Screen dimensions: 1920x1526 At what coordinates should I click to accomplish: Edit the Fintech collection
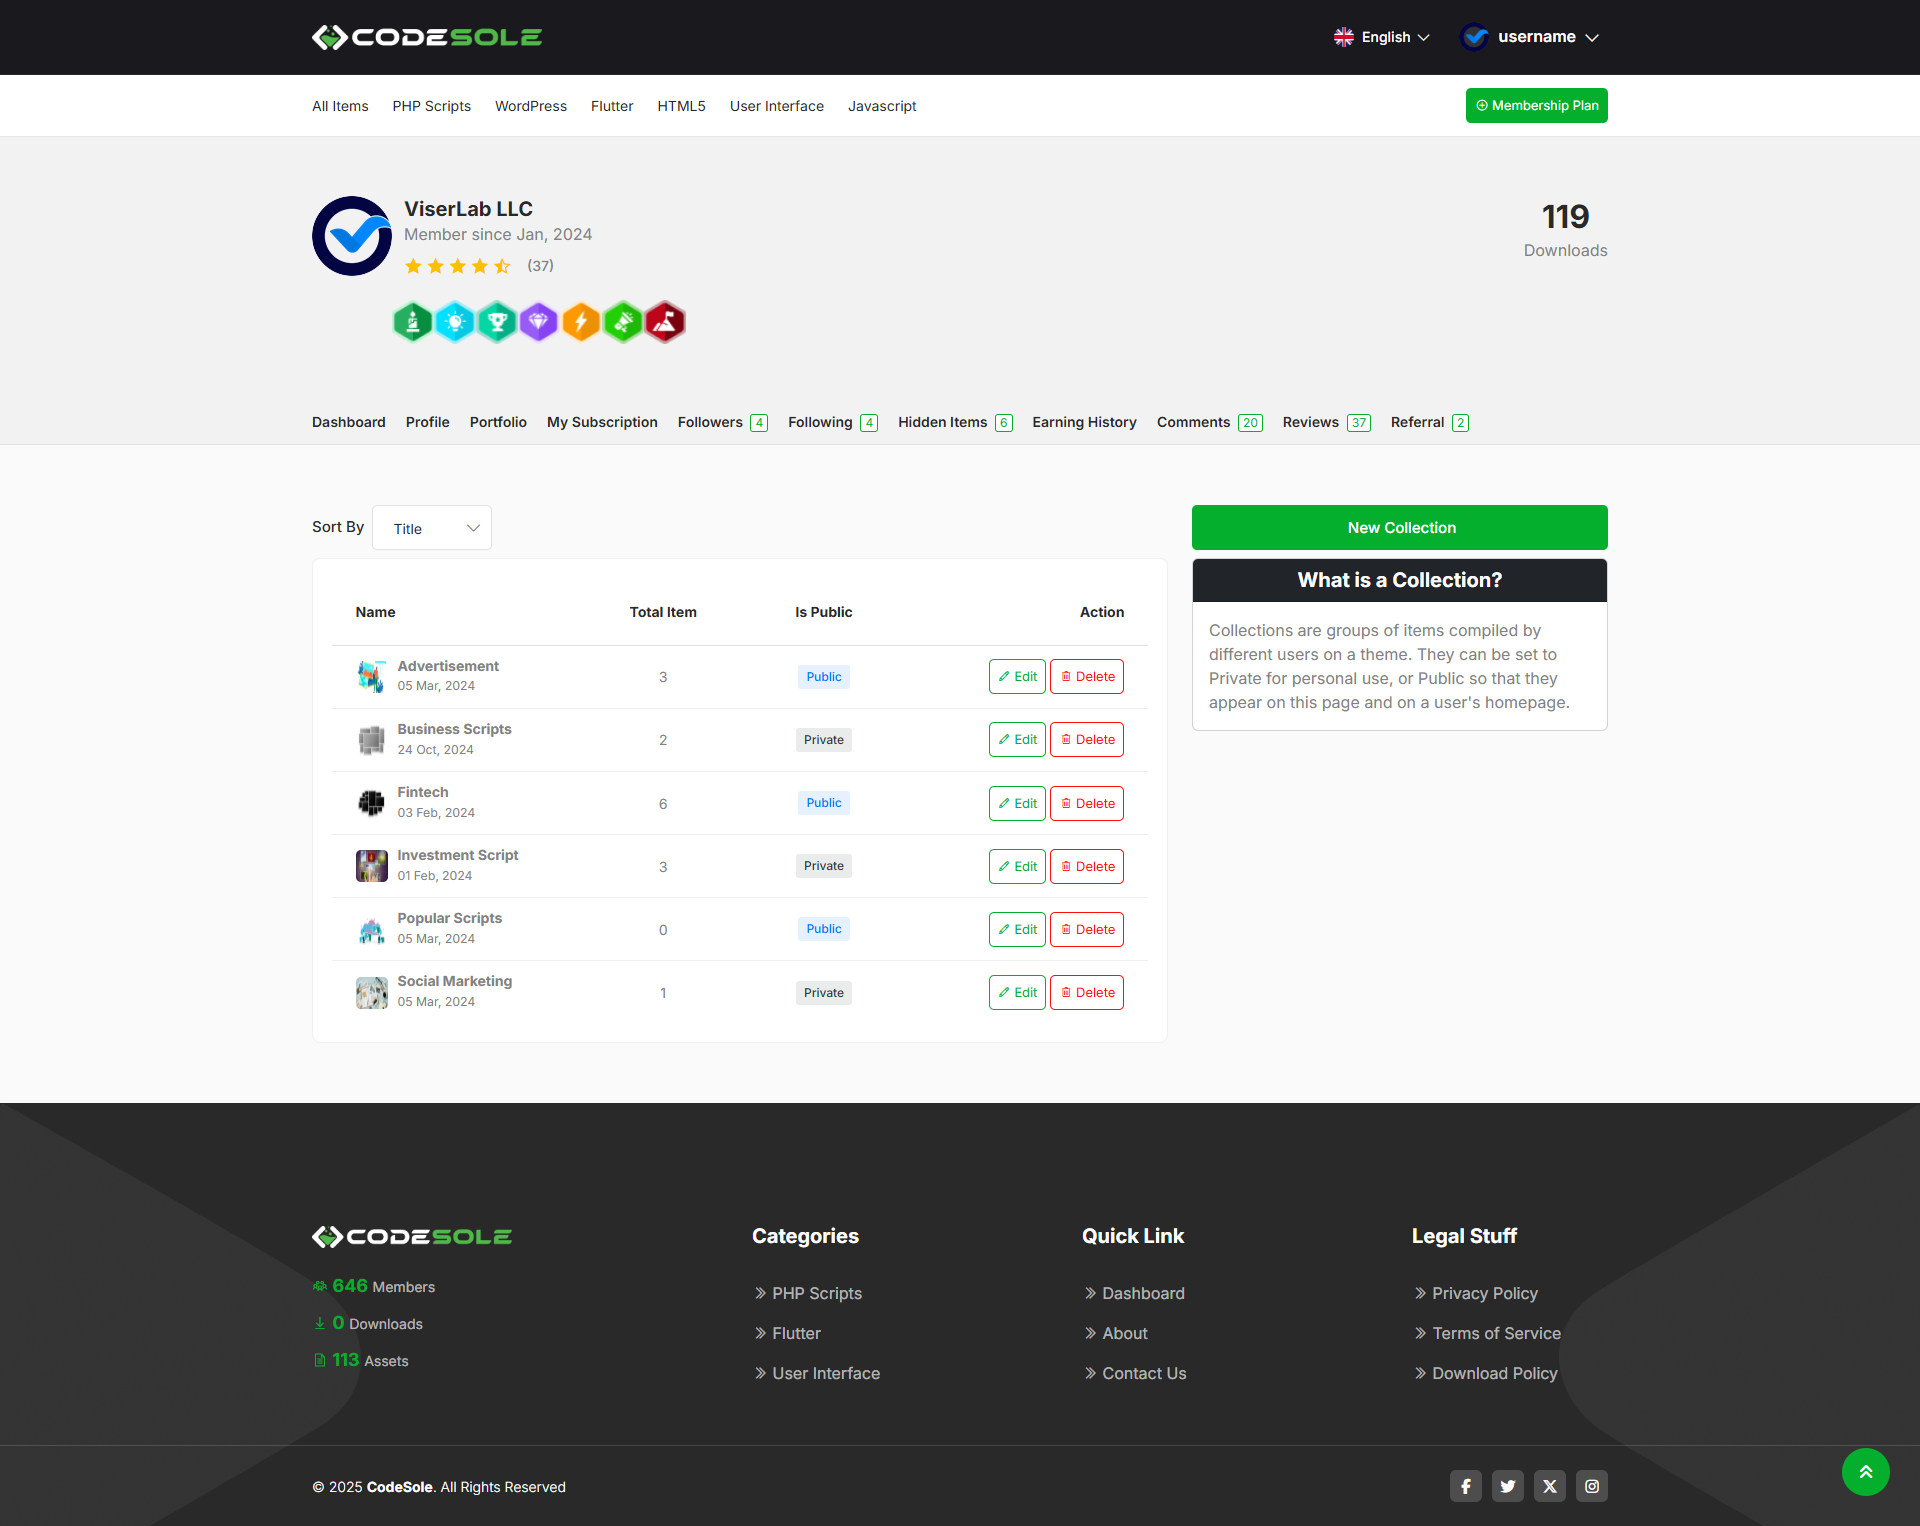pos(1017,803)
